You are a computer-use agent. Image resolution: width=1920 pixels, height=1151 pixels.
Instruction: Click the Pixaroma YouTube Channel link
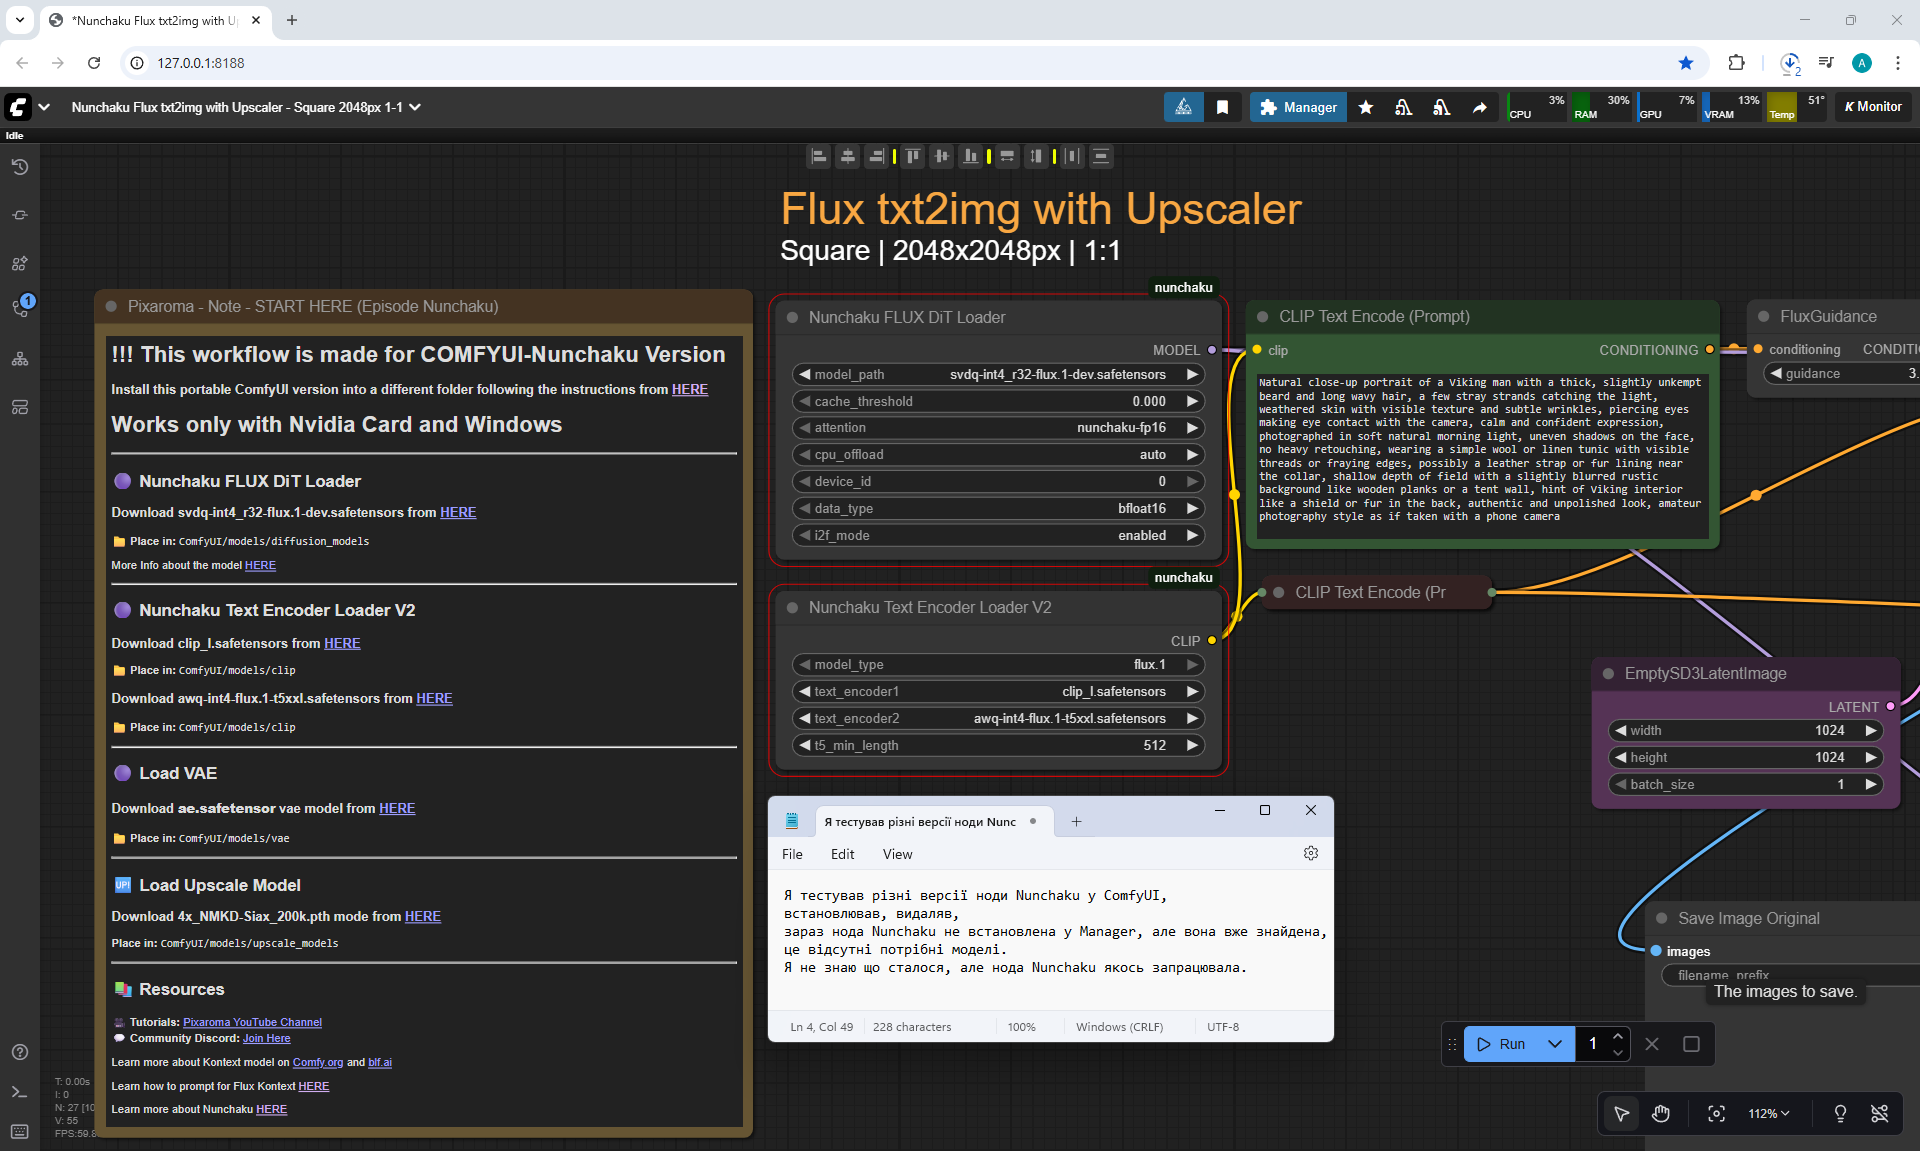click(x=252, y=1022)
